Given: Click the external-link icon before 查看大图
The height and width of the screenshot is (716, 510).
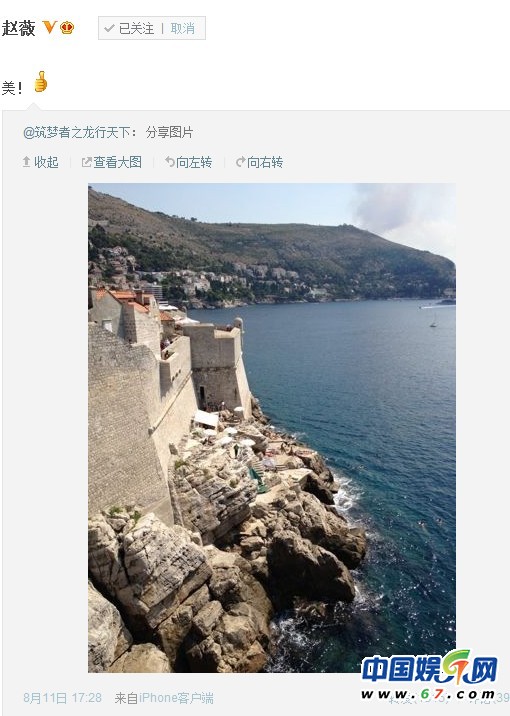Looking at the screenshot, I should tap(86, 162).
